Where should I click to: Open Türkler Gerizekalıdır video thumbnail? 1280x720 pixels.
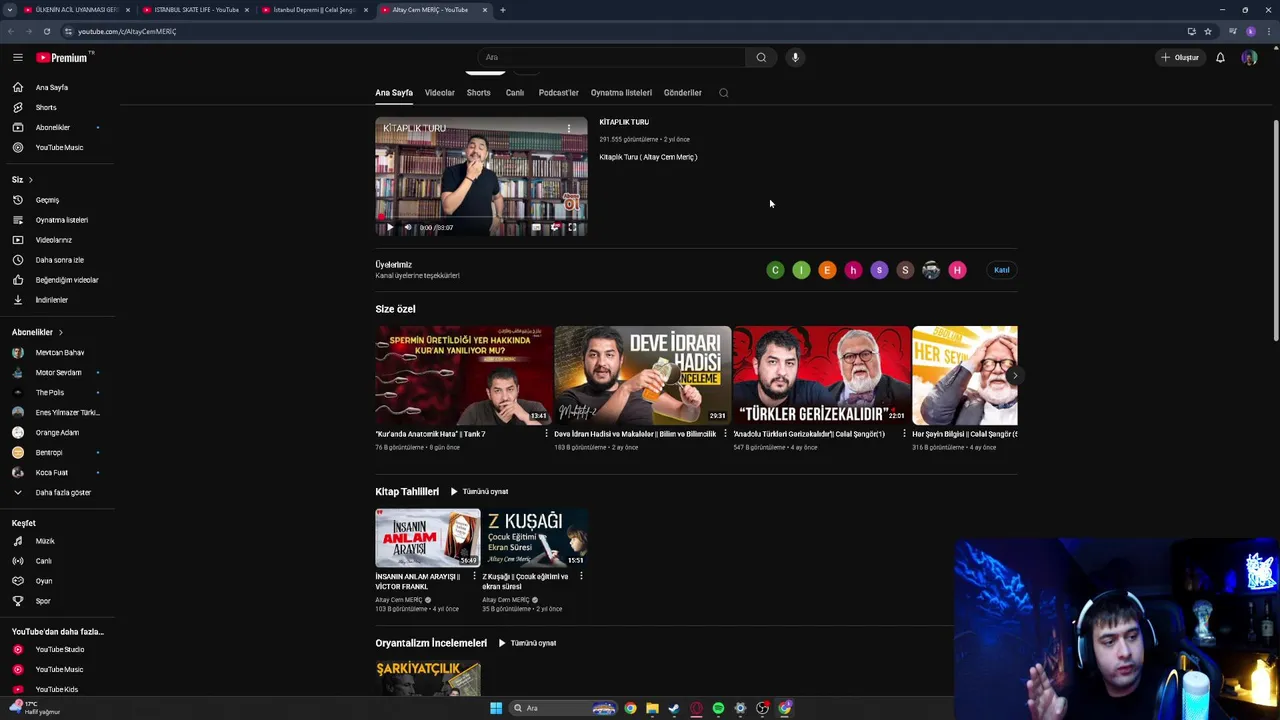click(x=821, y=376)
